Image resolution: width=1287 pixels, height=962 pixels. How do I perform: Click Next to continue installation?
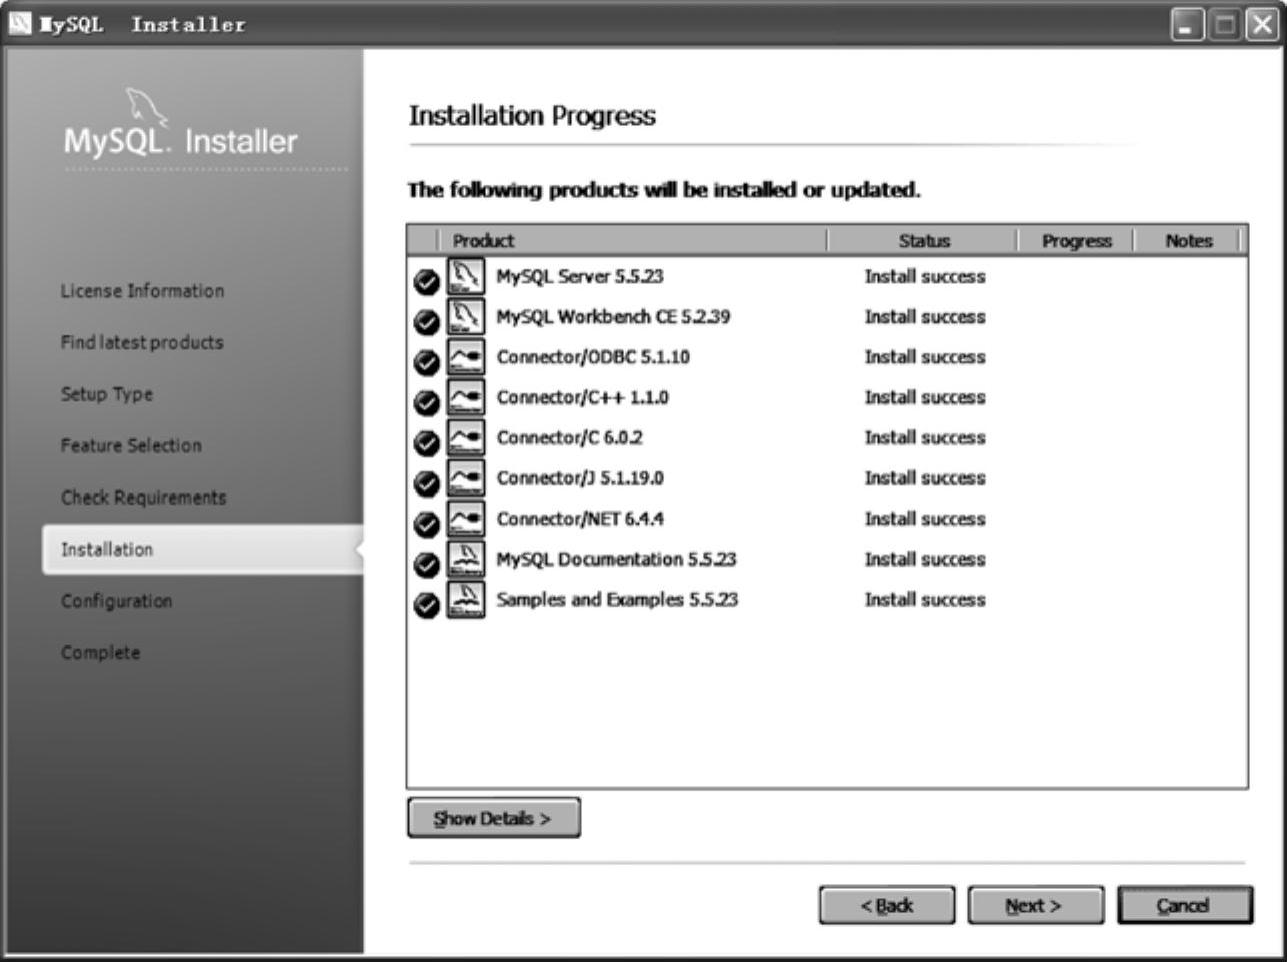[x=1036, y=906]
